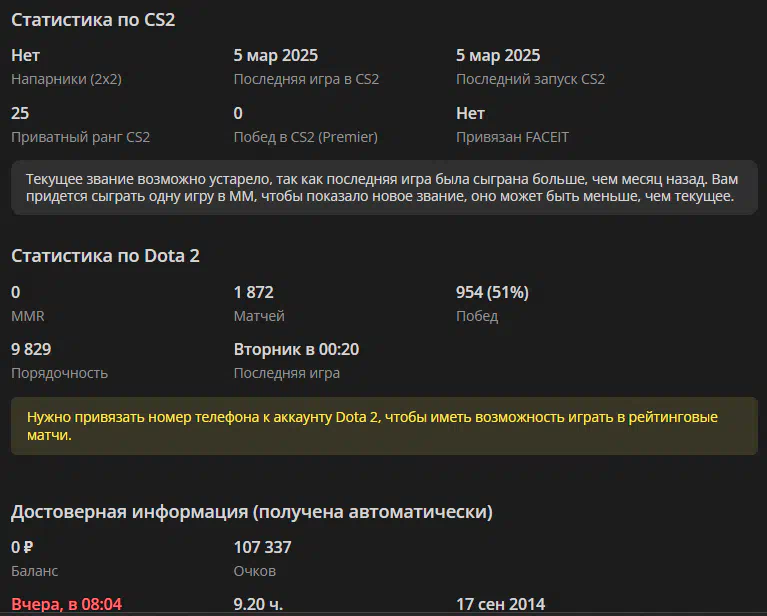Click the gray outdated rank notice

[x=383, y=188]
